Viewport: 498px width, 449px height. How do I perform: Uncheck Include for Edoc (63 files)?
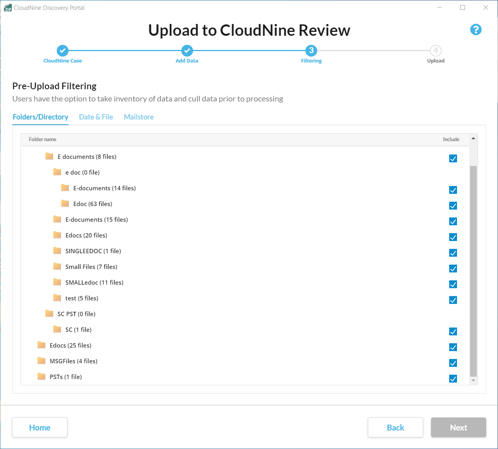453,205
